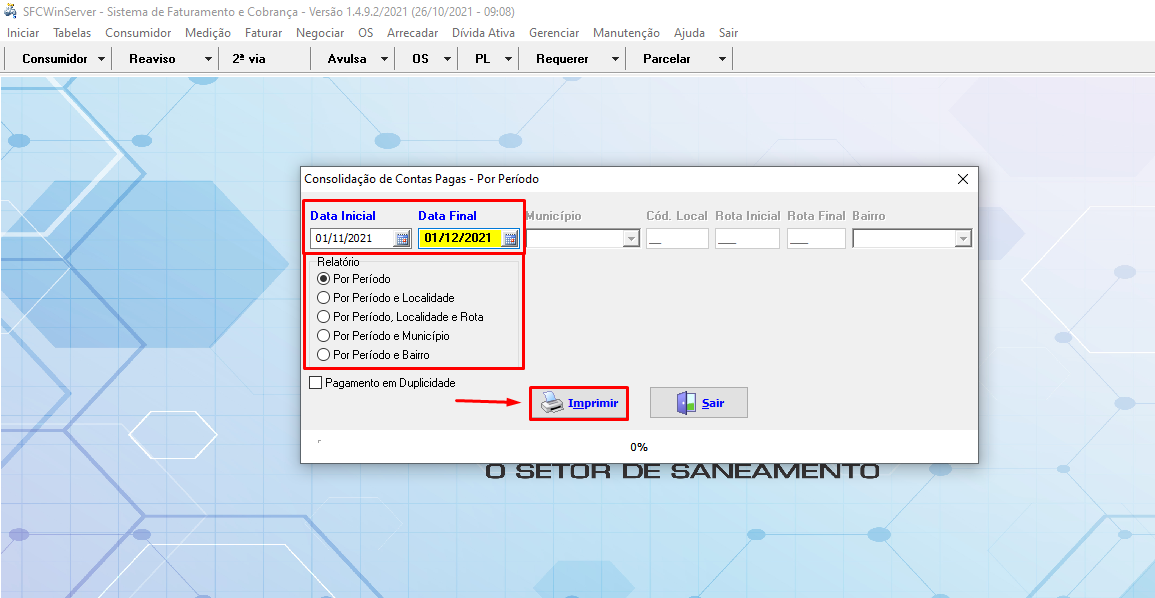Open the Faturar menu

(x=263, y=33)
